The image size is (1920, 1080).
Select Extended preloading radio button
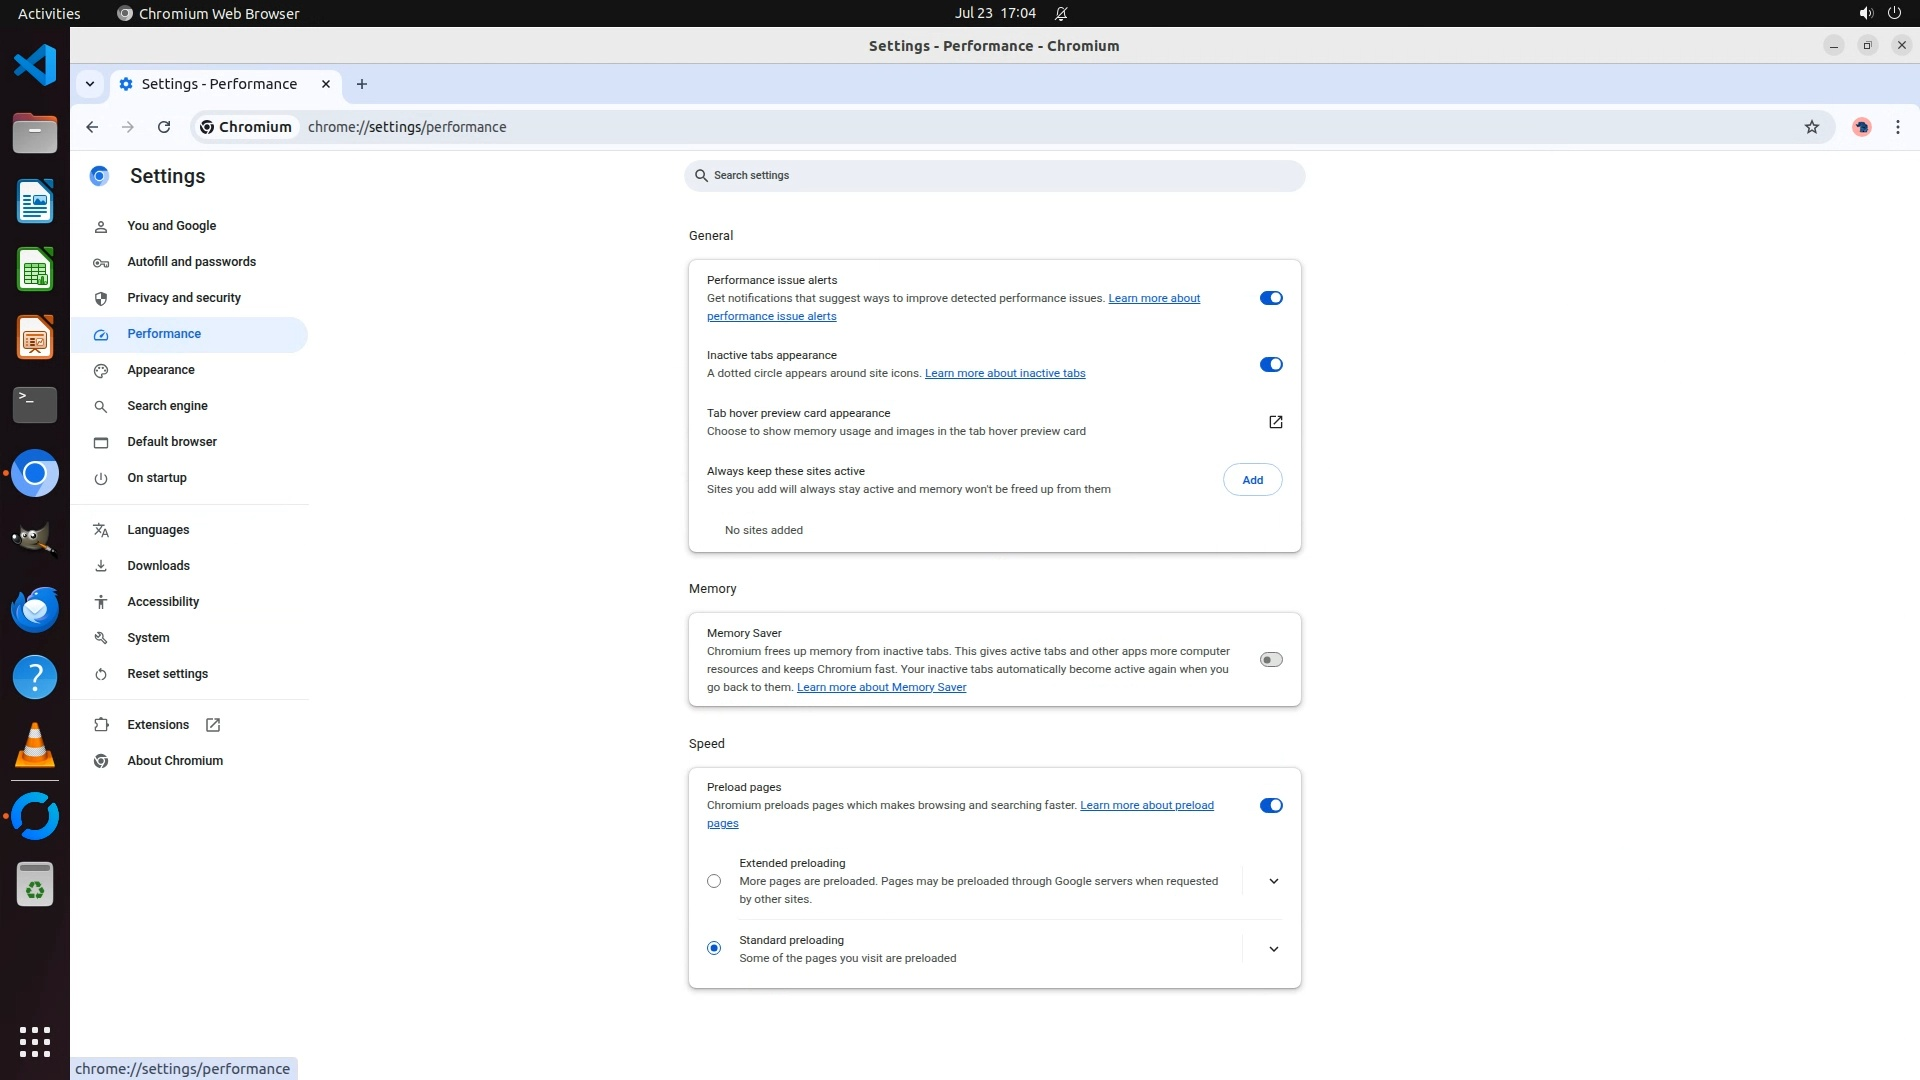click(x=713, y=881)
